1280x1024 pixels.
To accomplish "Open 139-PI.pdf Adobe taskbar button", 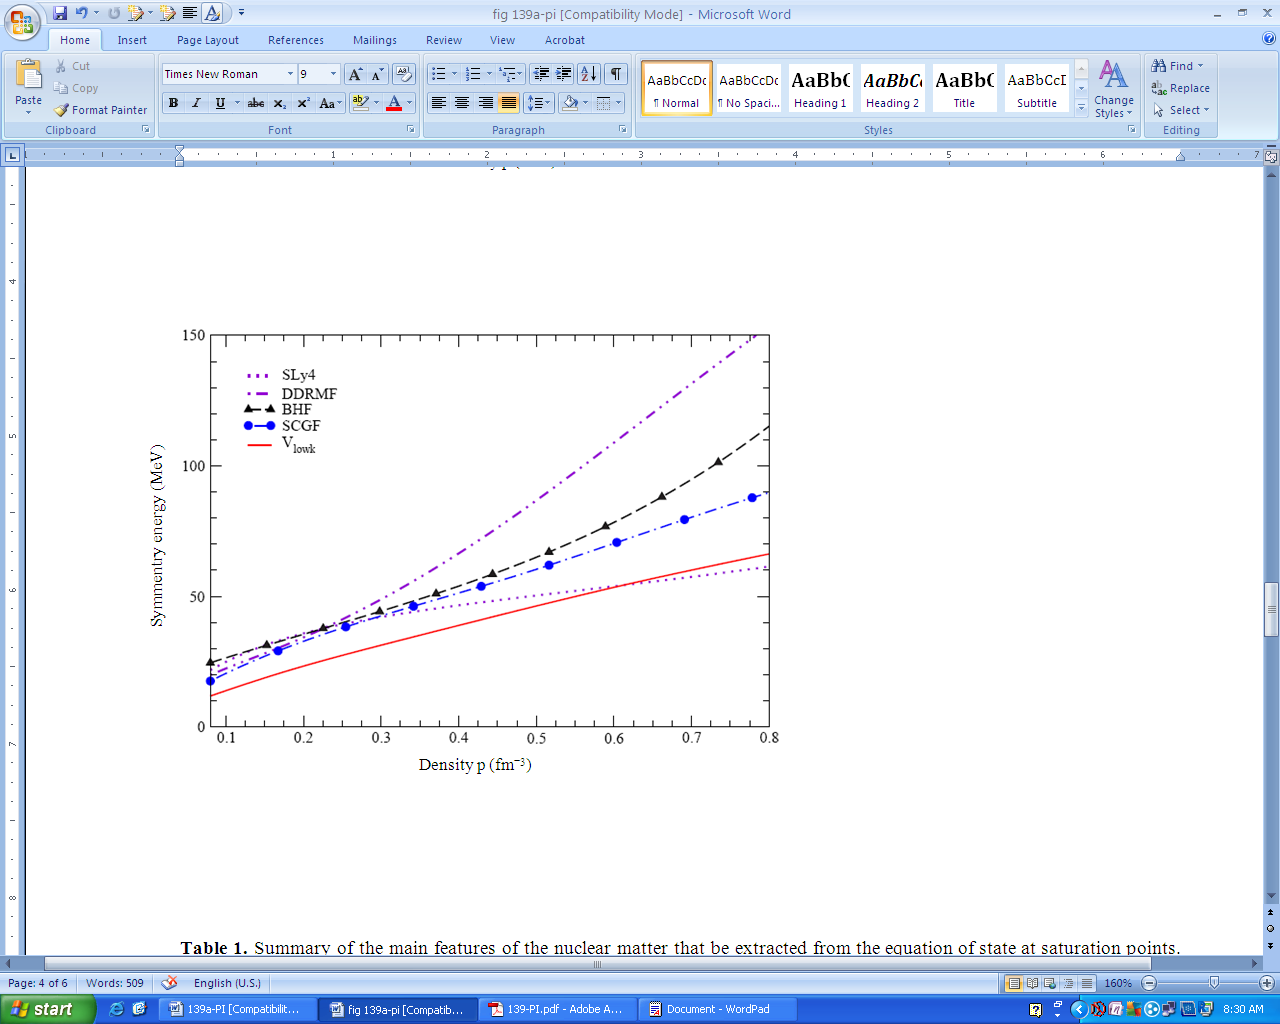I will [x=556, y=1009].
